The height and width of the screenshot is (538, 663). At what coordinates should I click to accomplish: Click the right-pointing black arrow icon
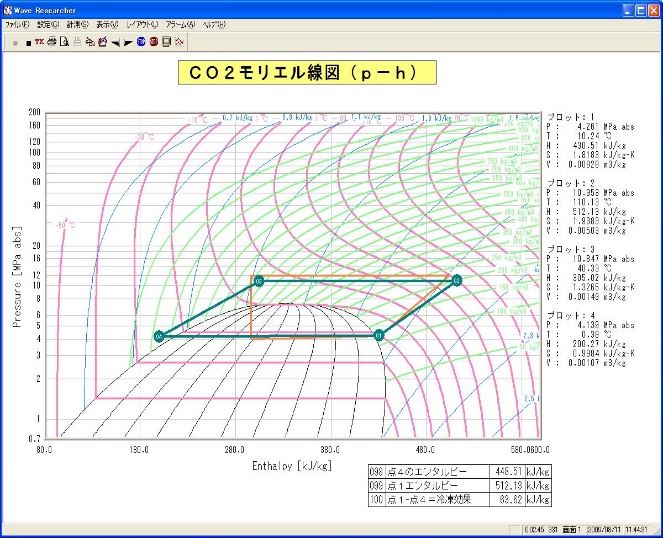point(128,42)
